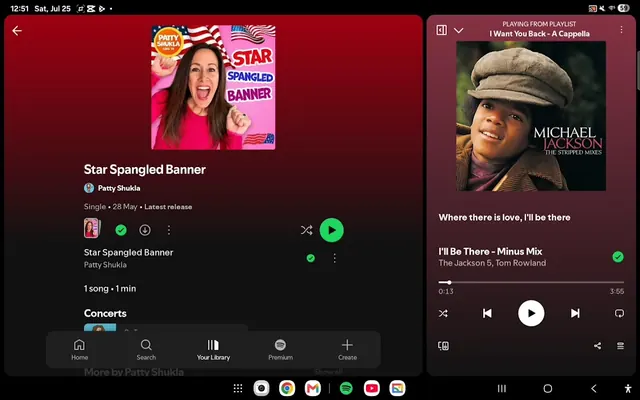Open the Patty Shukla artist name link
The height and width of the screenshot is (400, 640).
click(119, 188)
